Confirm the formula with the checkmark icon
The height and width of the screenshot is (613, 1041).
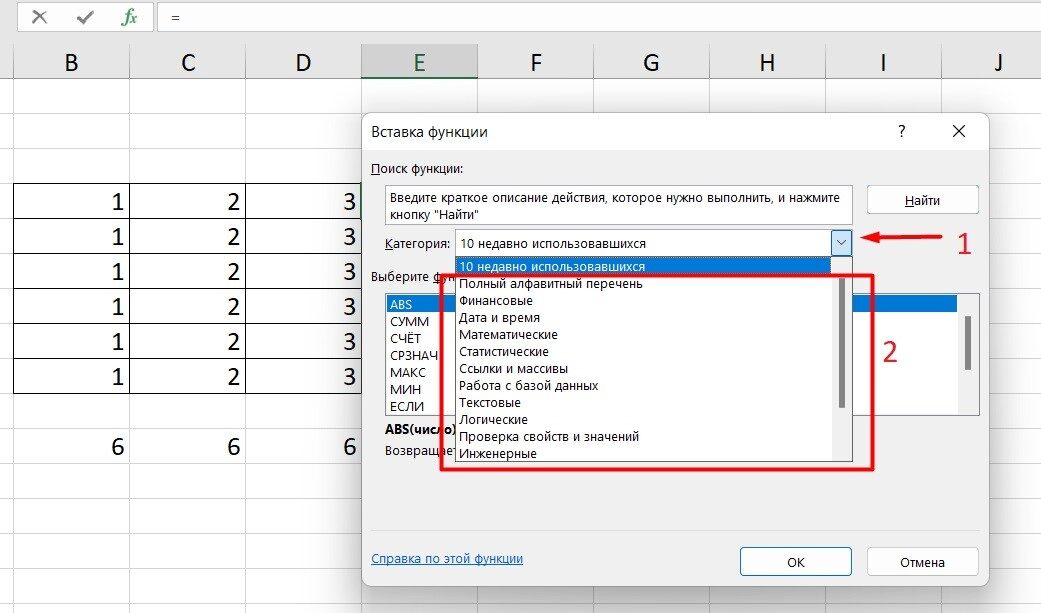[85, 17]
